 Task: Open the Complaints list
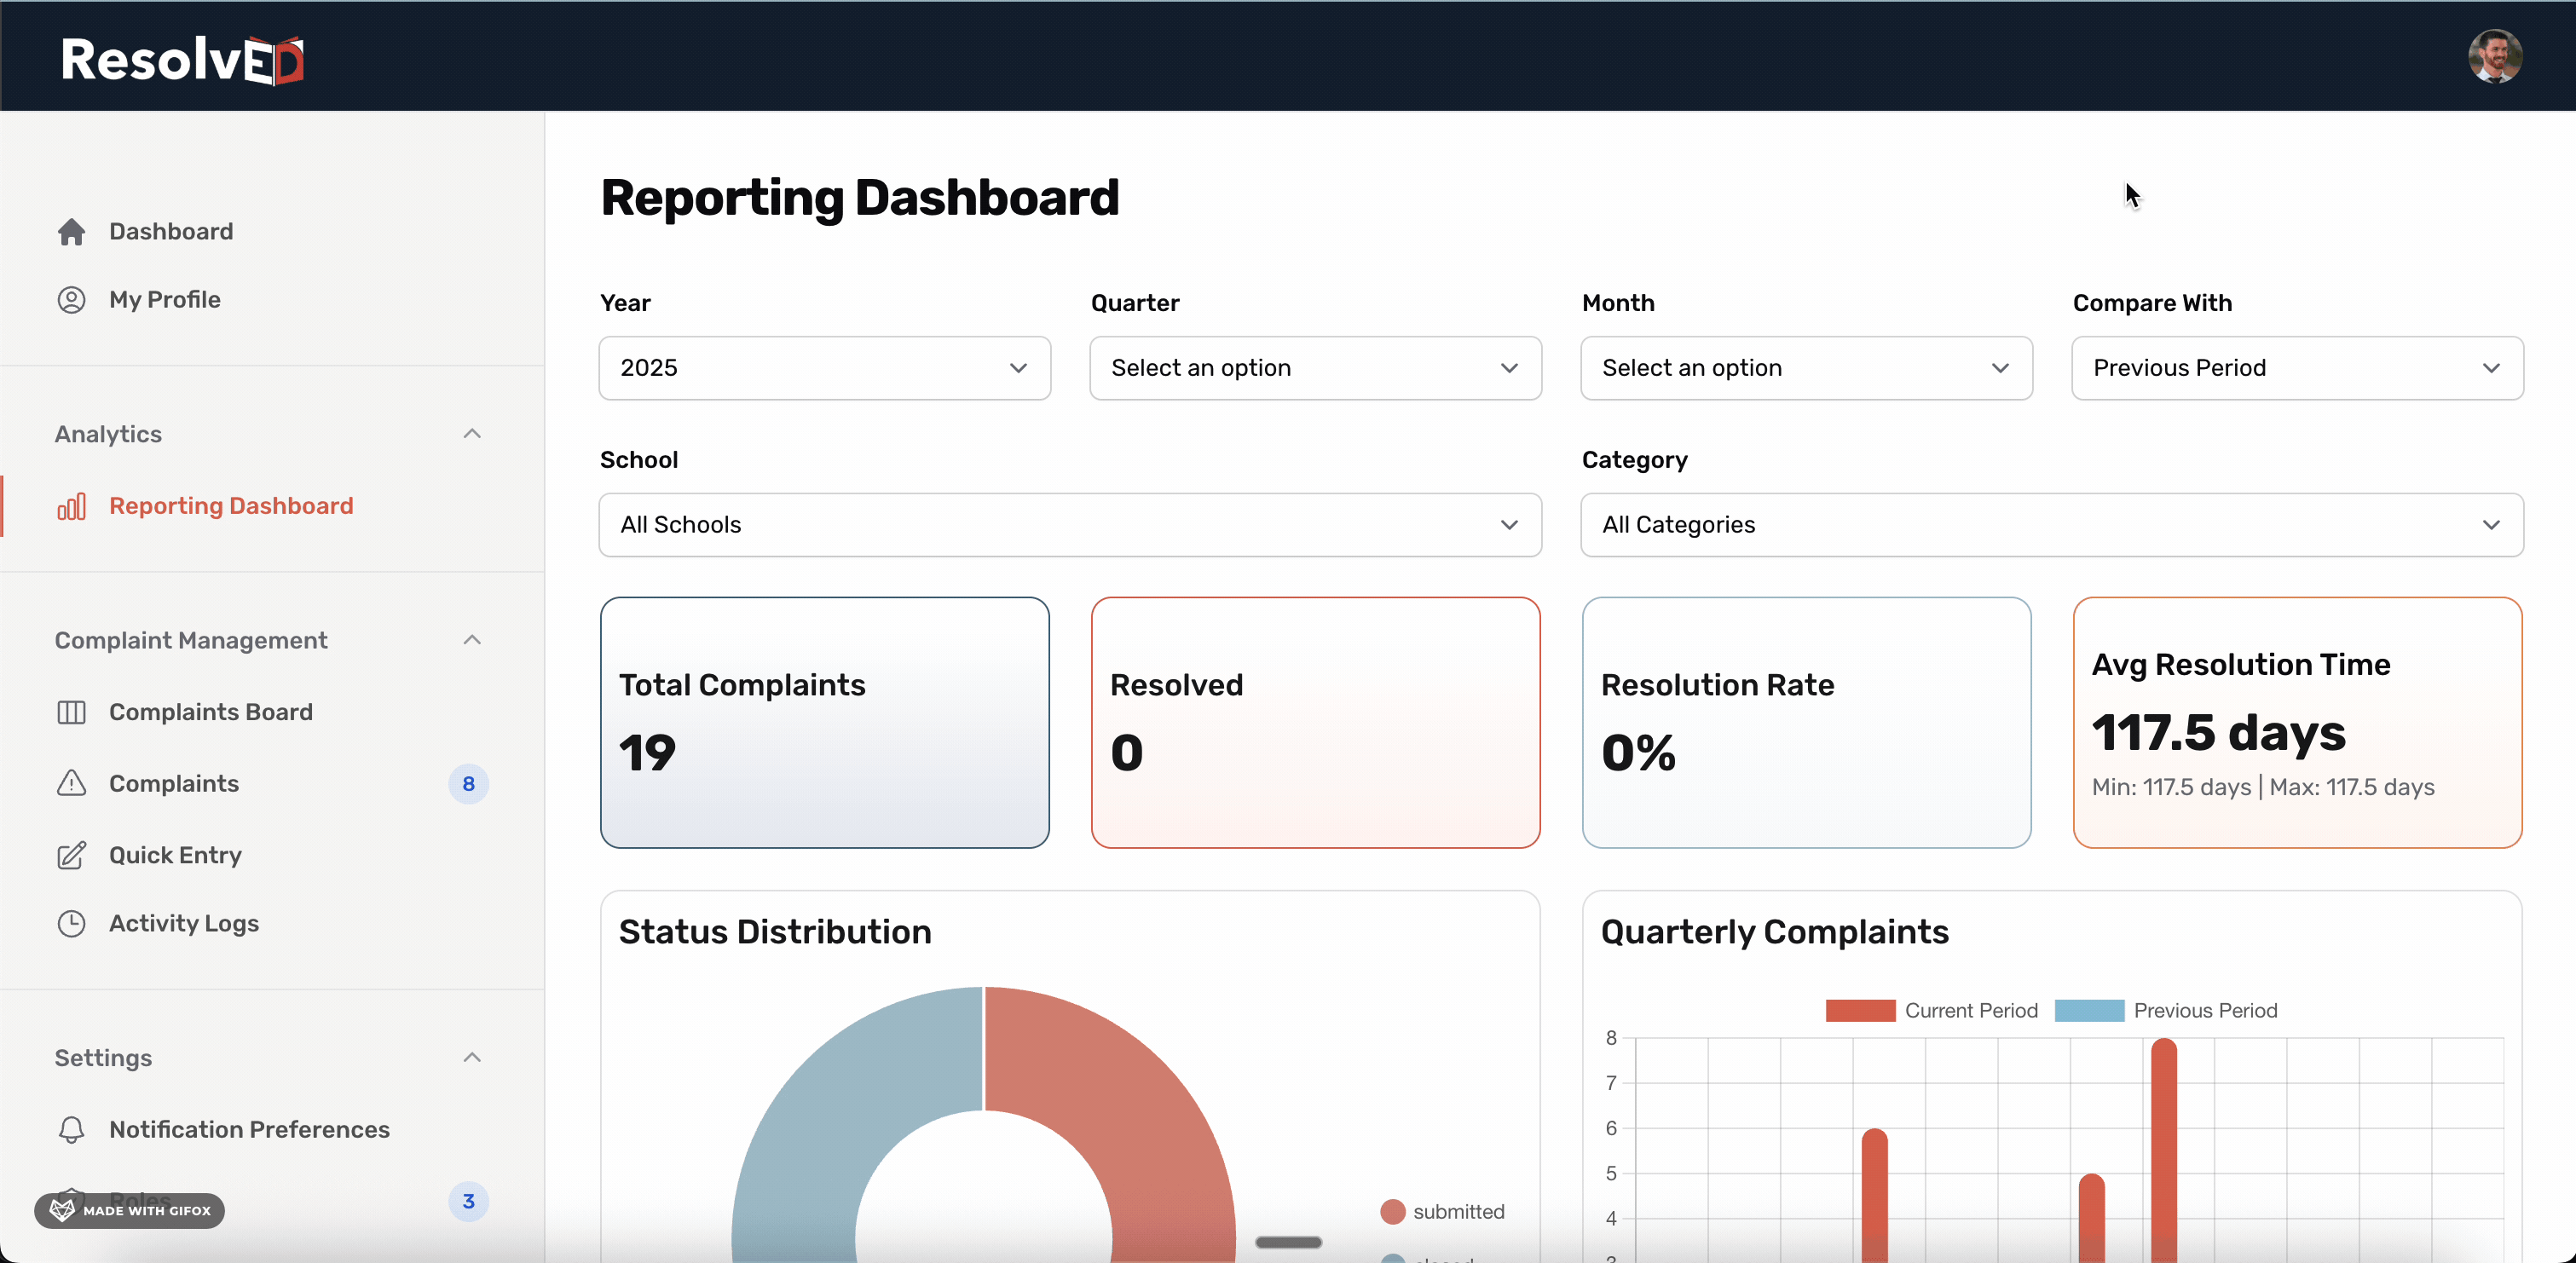tap(174, 784)
